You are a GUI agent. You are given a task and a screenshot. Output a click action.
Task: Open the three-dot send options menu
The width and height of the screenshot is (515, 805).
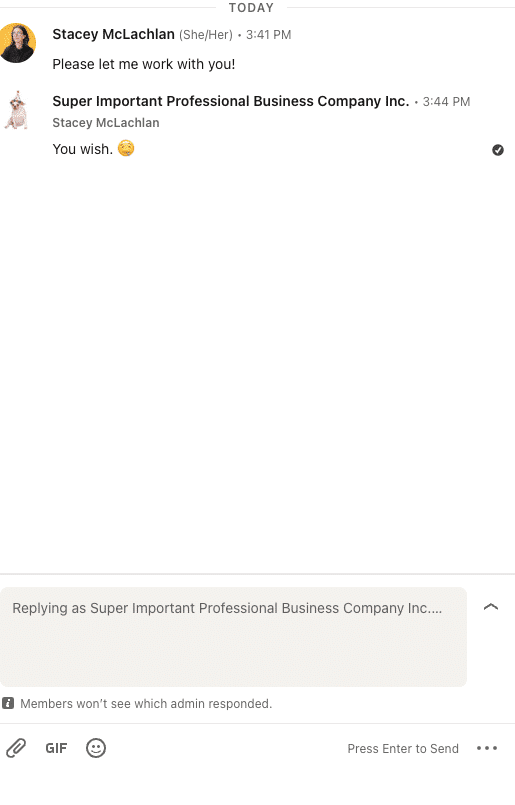487,748
